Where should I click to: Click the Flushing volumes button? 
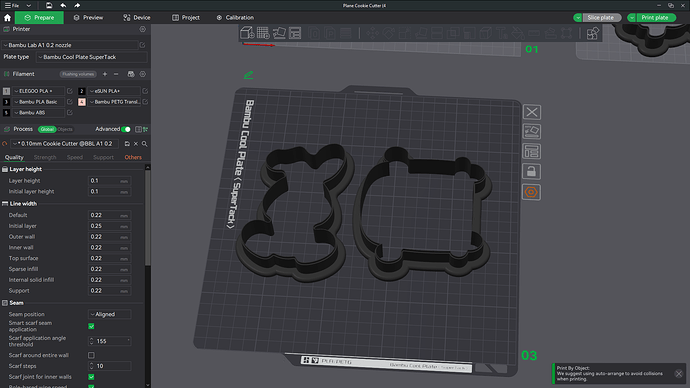pyautogui.click(x=78, y=74)
